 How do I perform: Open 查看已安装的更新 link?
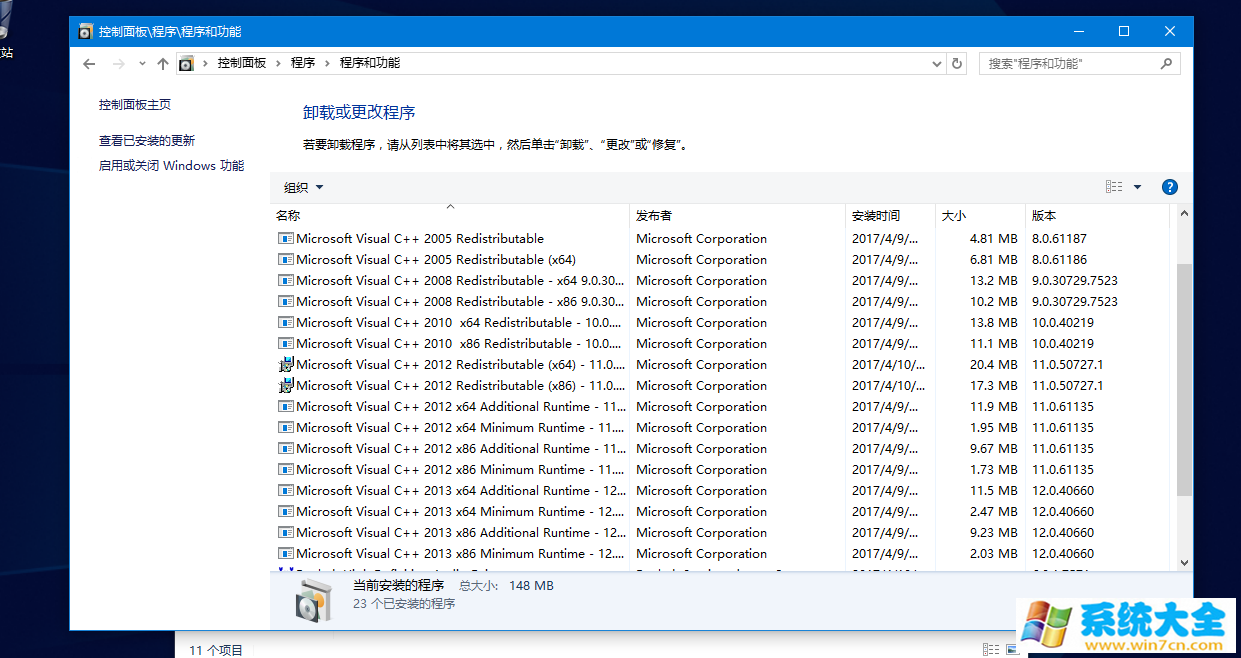(x=147, y=141)
